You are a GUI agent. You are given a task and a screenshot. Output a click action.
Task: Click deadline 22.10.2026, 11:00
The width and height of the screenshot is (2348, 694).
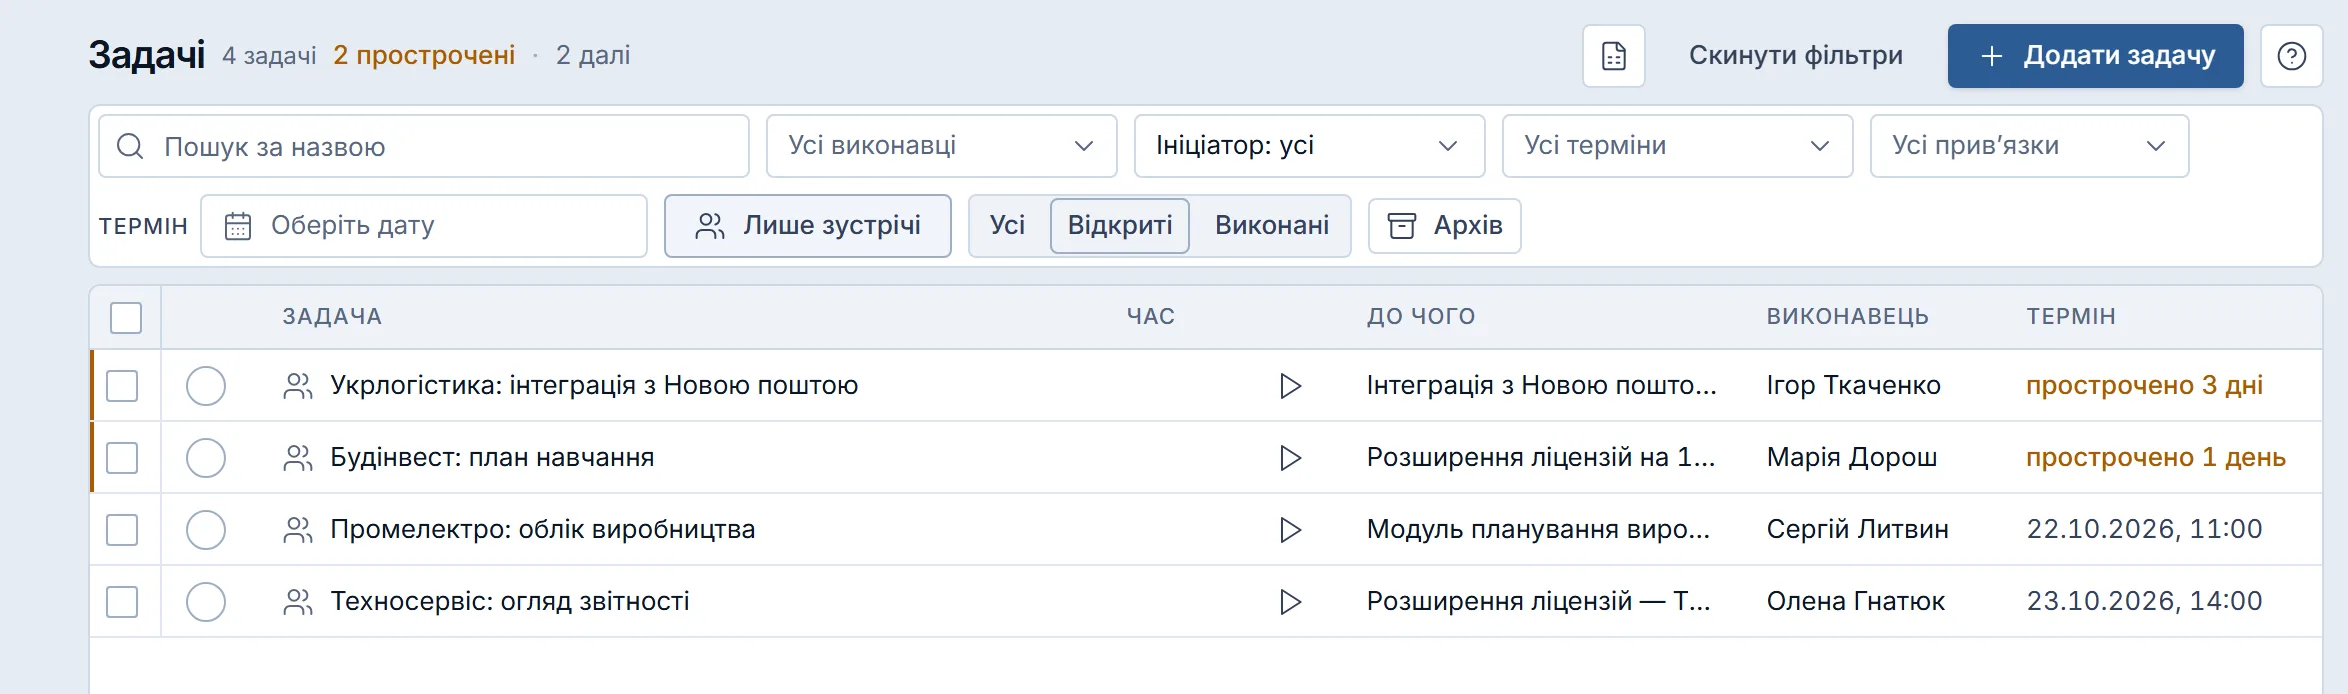pos(2144,530)
